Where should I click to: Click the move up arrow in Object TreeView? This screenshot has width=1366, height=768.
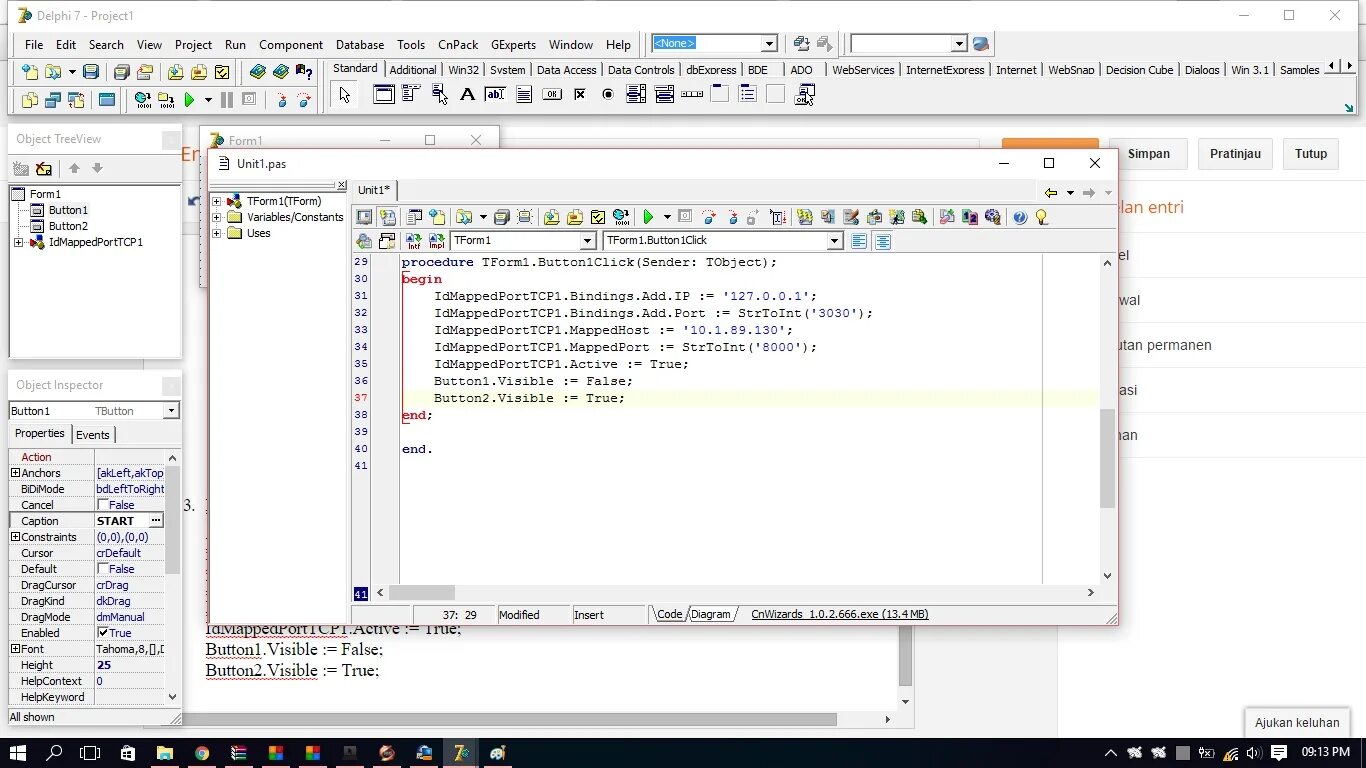pos(74,168)
